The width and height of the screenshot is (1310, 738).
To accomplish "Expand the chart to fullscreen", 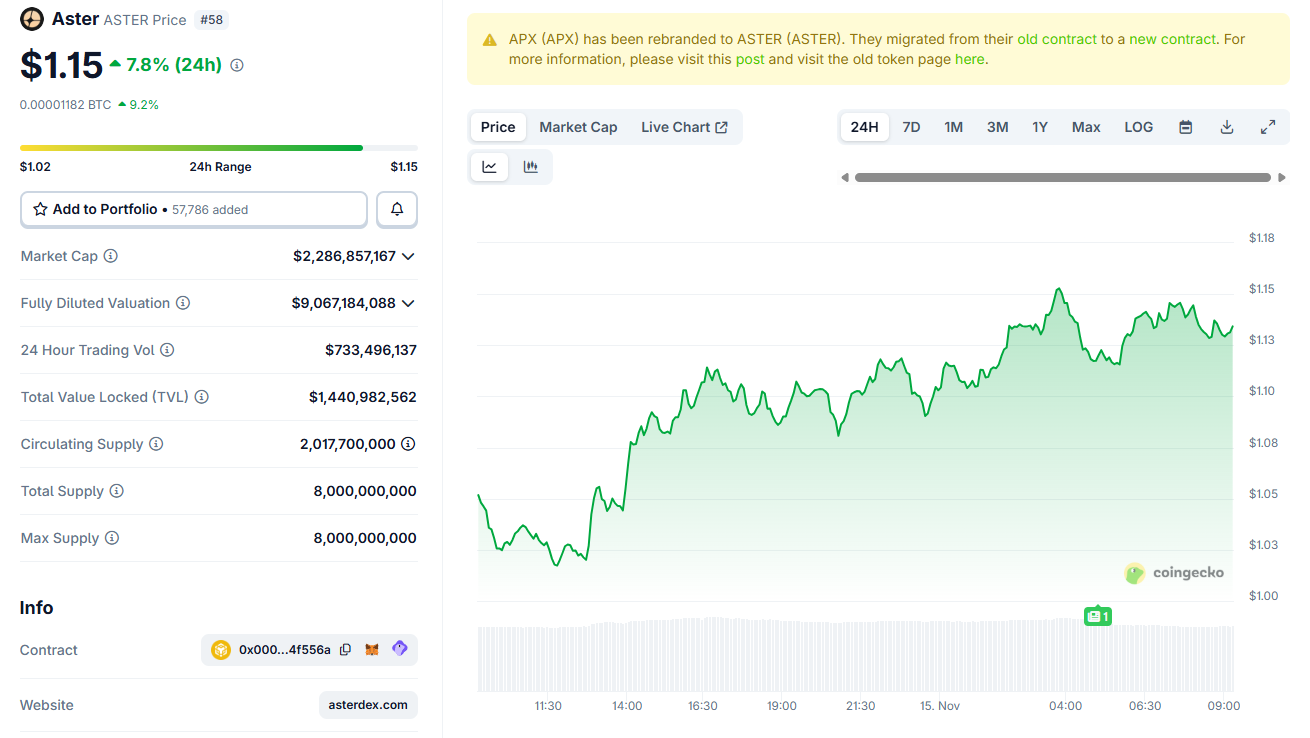I will coord(1268,127).
